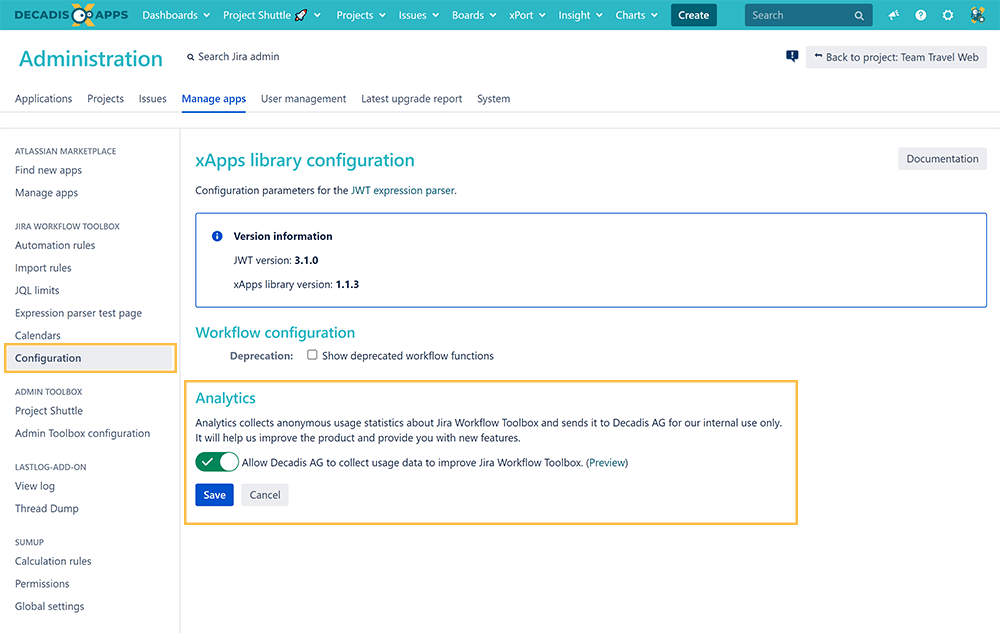Click the Create button
Screen dimensions: 1000x633
[x=694, y=15]
